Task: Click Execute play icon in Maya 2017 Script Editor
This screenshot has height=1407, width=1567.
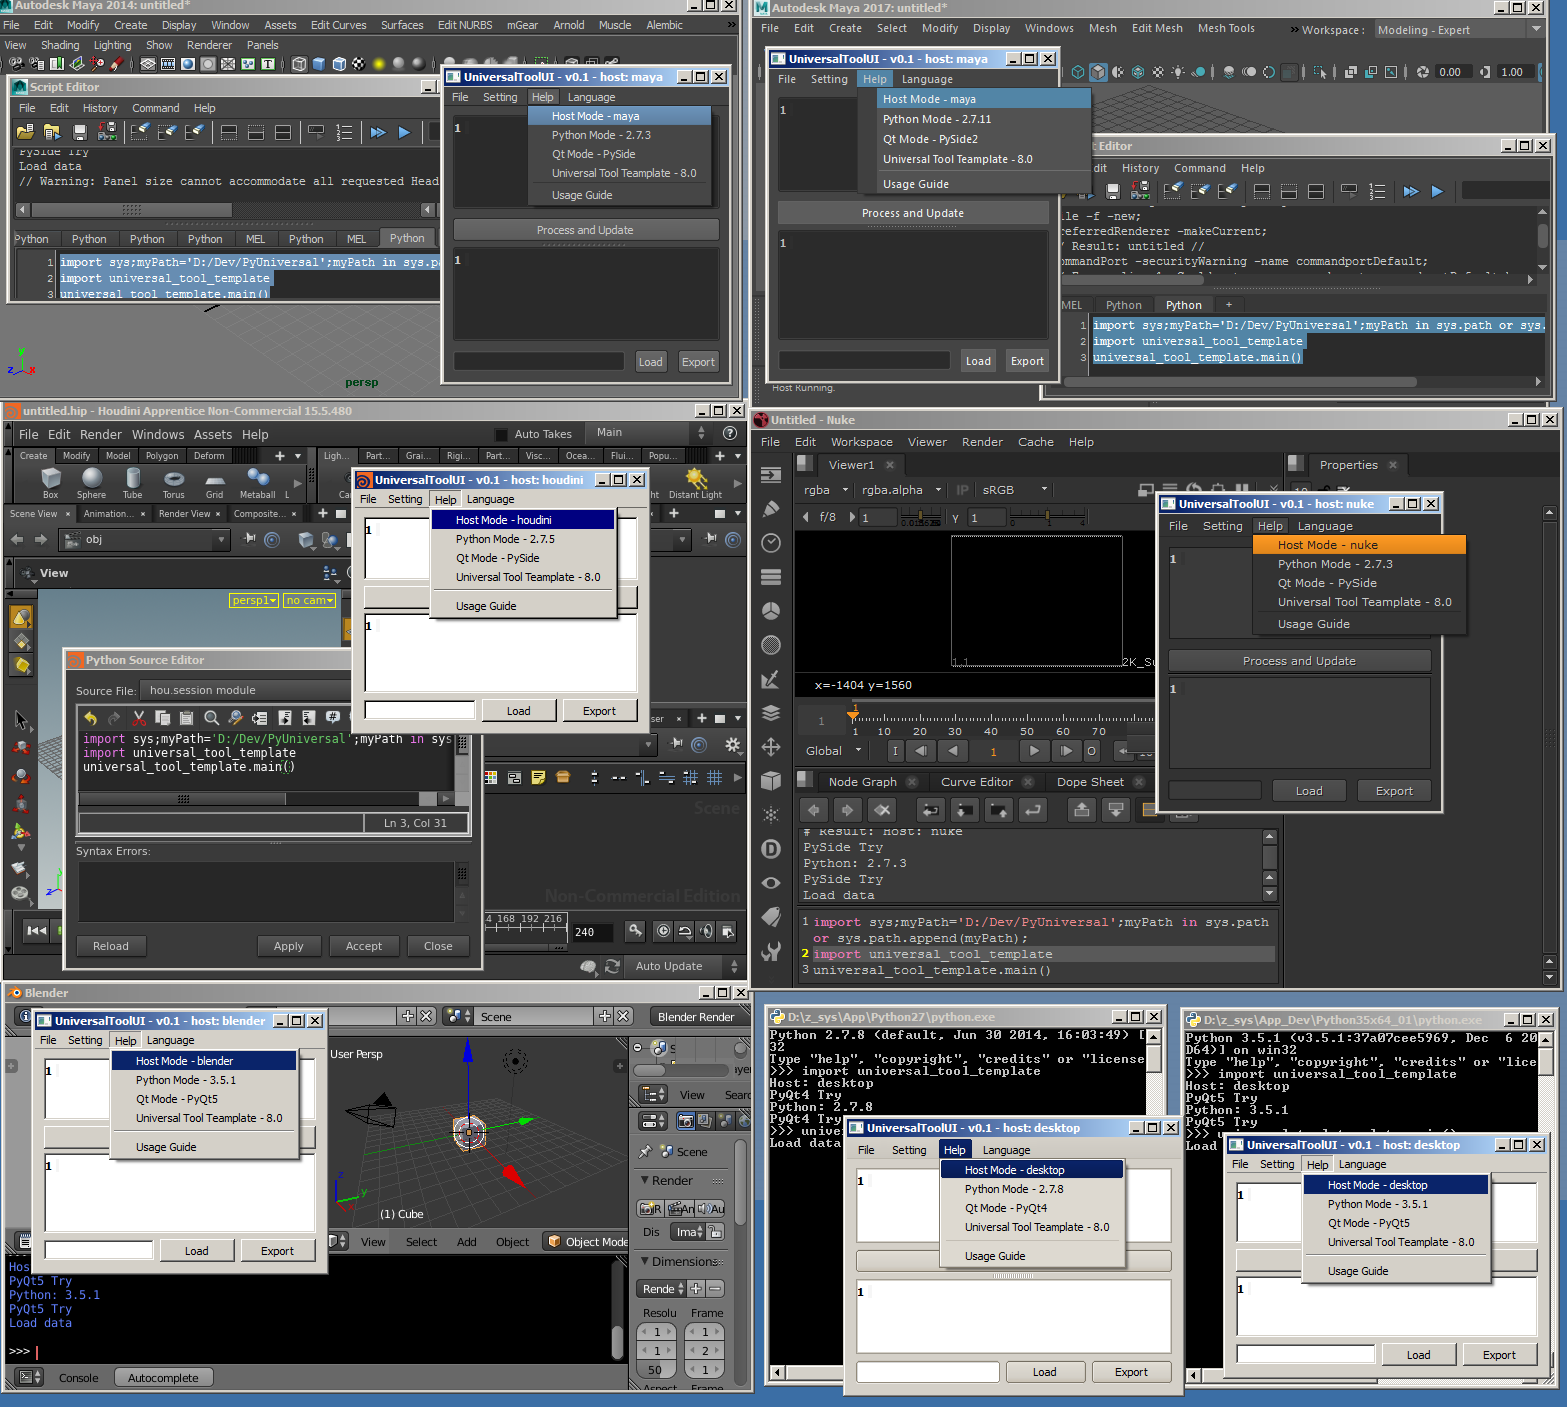Action: tap(1437, 191)
